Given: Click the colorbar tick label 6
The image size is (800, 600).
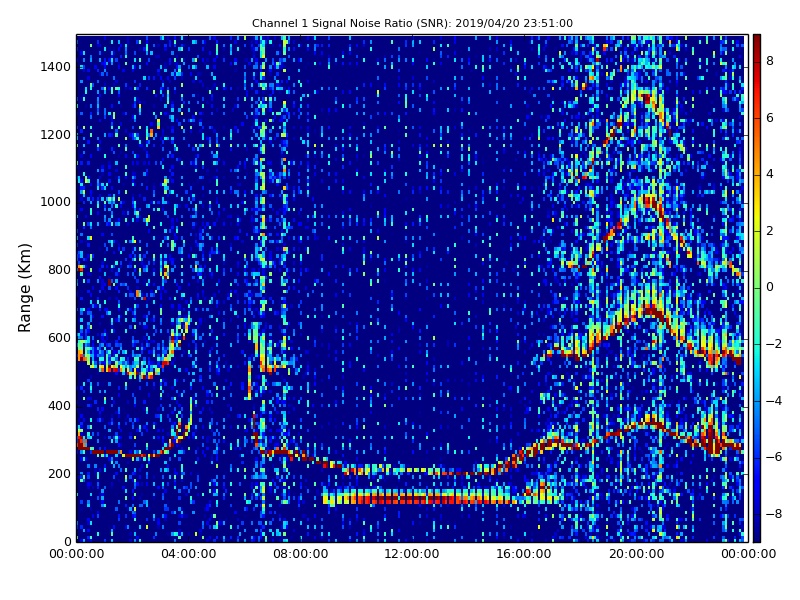Looking at the screenshot, I should [770, 118].
